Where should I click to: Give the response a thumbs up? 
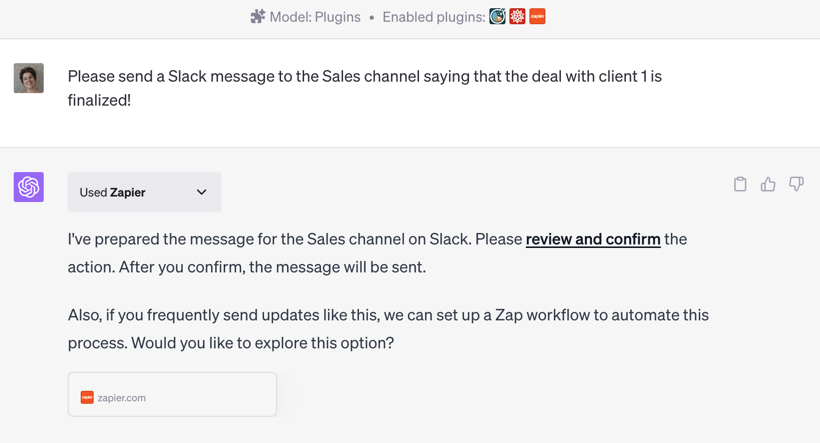click(x=768, y=184)
